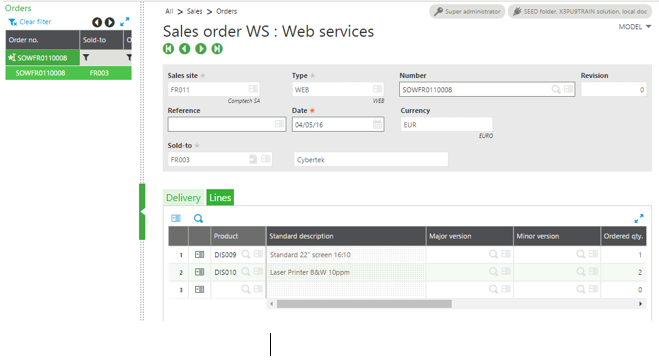Select order row SOWFR0110008 FR003

[x=69, y=73]
